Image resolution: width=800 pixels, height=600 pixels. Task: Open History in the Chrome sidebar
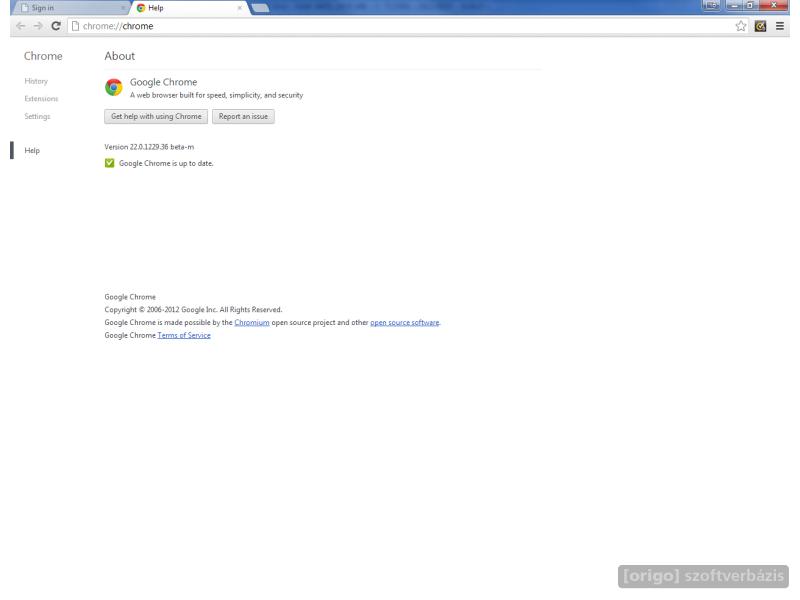(x=36, y=81)
